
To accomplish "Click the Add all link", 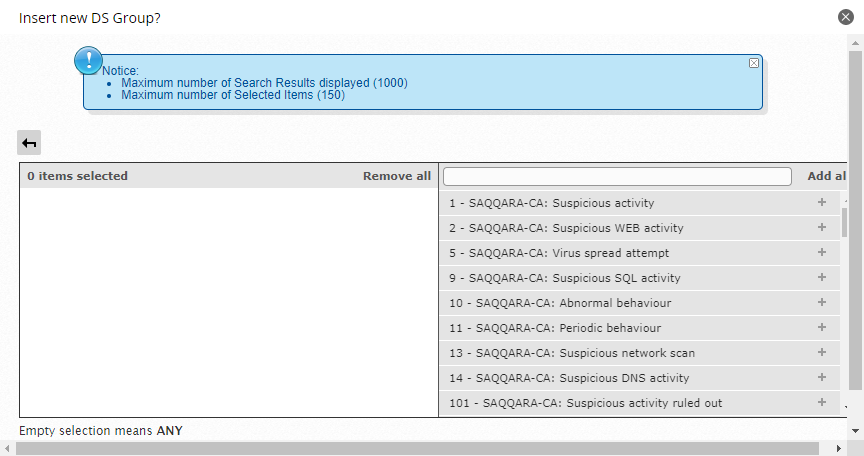I will click(827, 176).
